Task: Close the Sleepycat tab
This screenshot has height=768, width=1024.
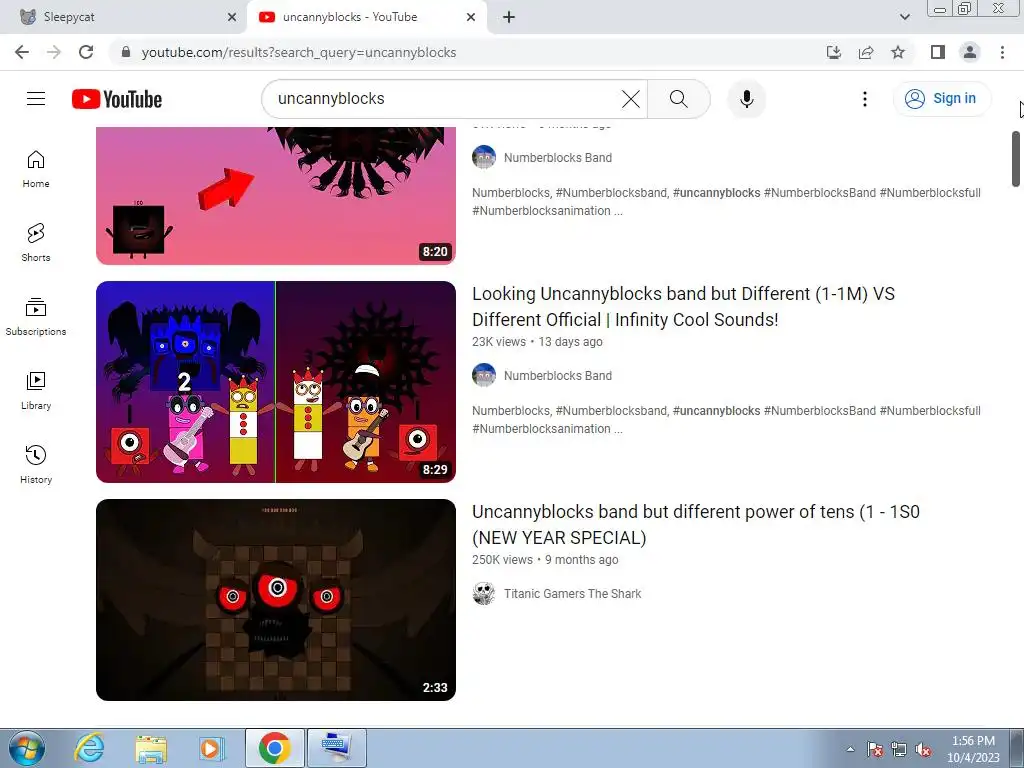Action: (x=232, y=17)
